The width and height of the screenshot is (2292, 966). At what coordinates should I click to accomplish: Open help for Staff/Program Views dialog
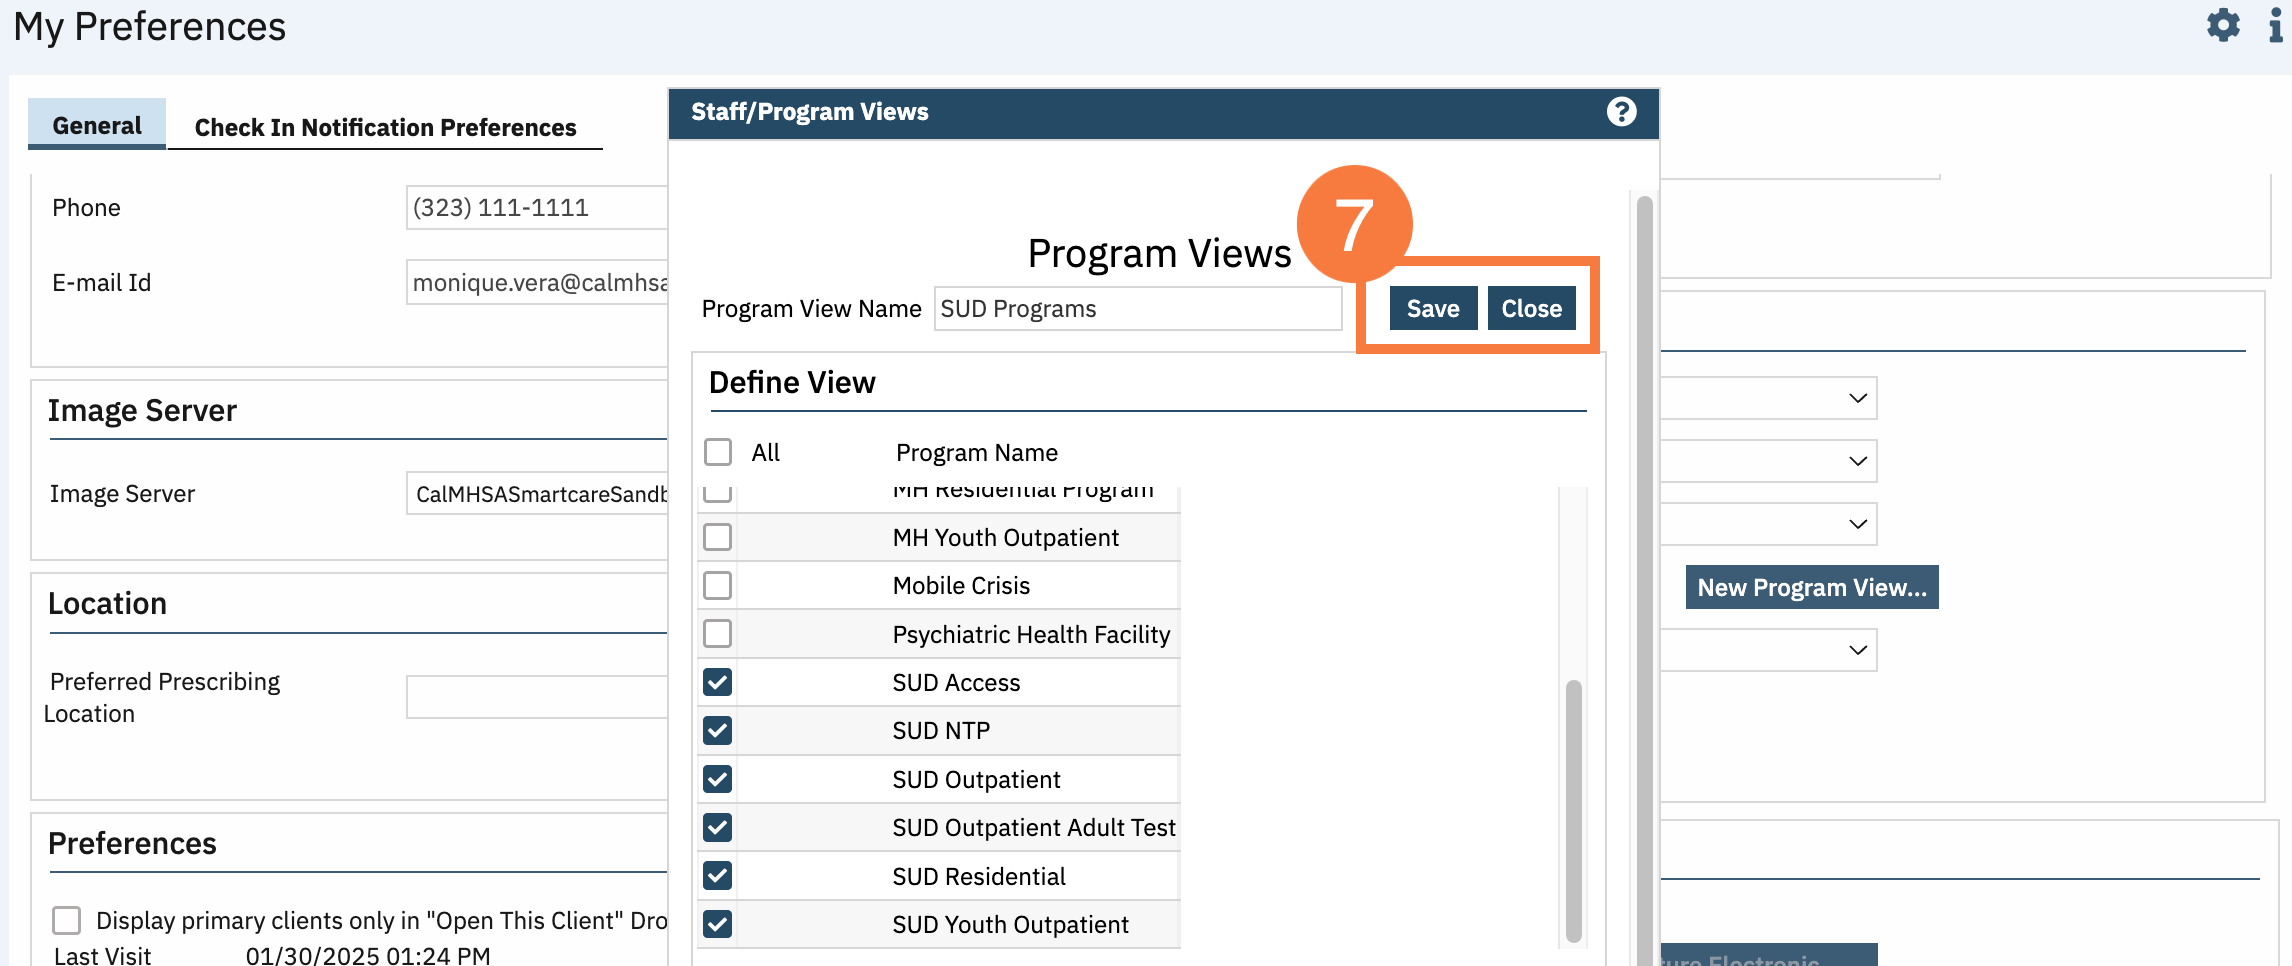point(1621,112)
